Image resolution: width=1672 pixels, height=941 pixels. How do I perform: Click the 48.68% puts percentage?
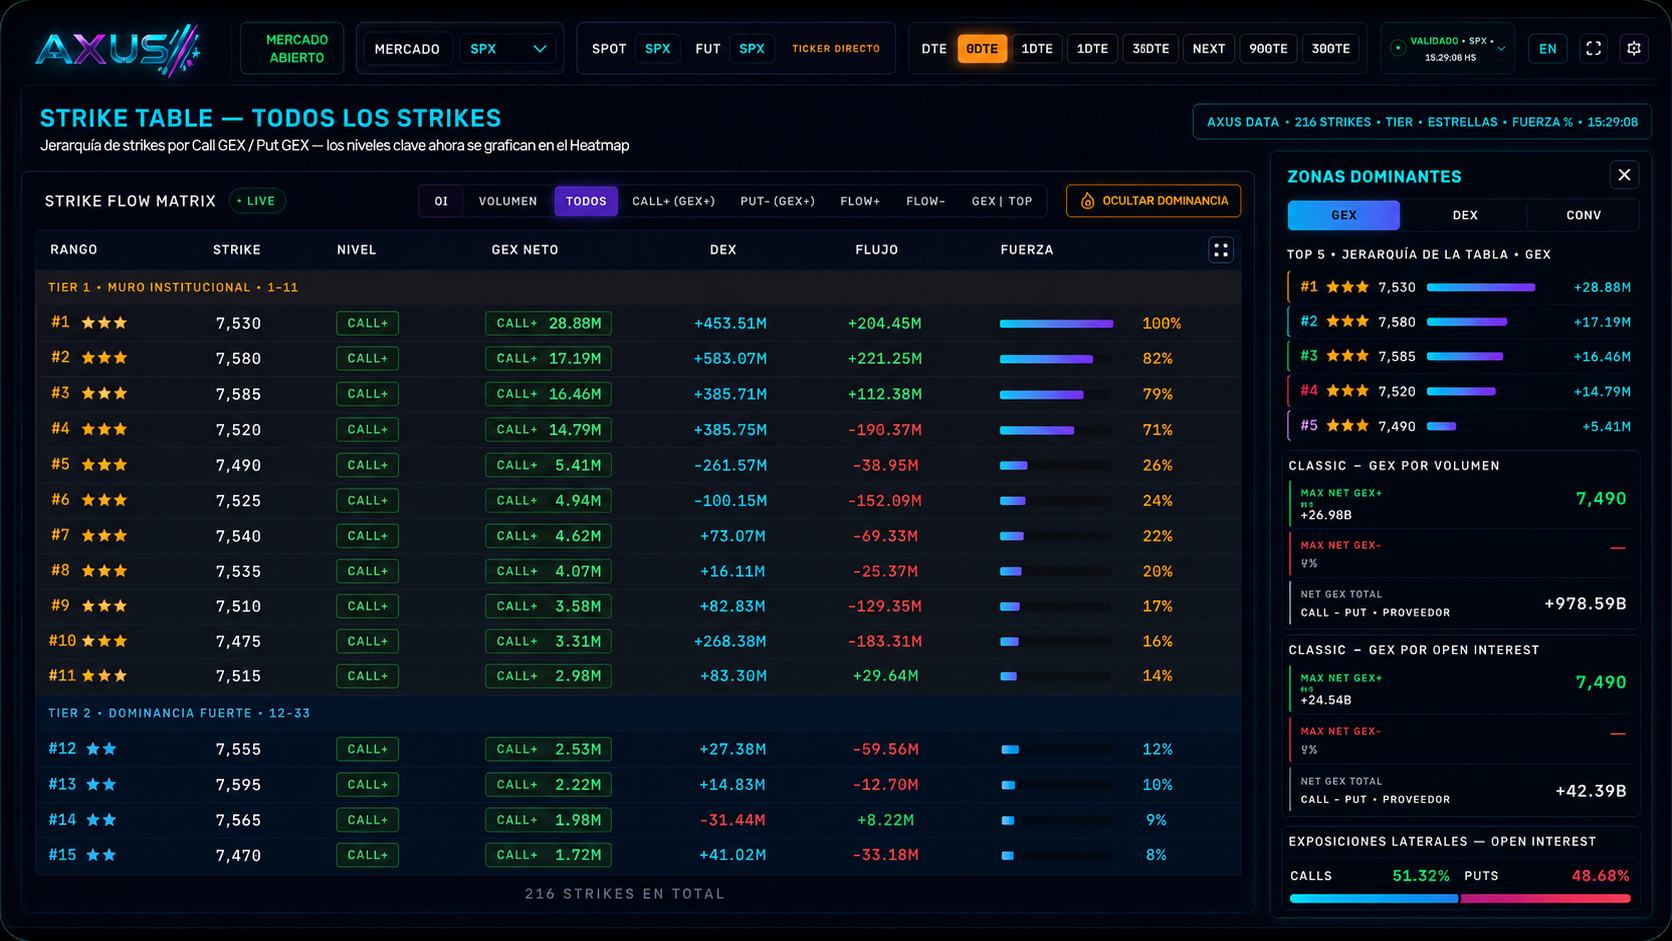1600,876
